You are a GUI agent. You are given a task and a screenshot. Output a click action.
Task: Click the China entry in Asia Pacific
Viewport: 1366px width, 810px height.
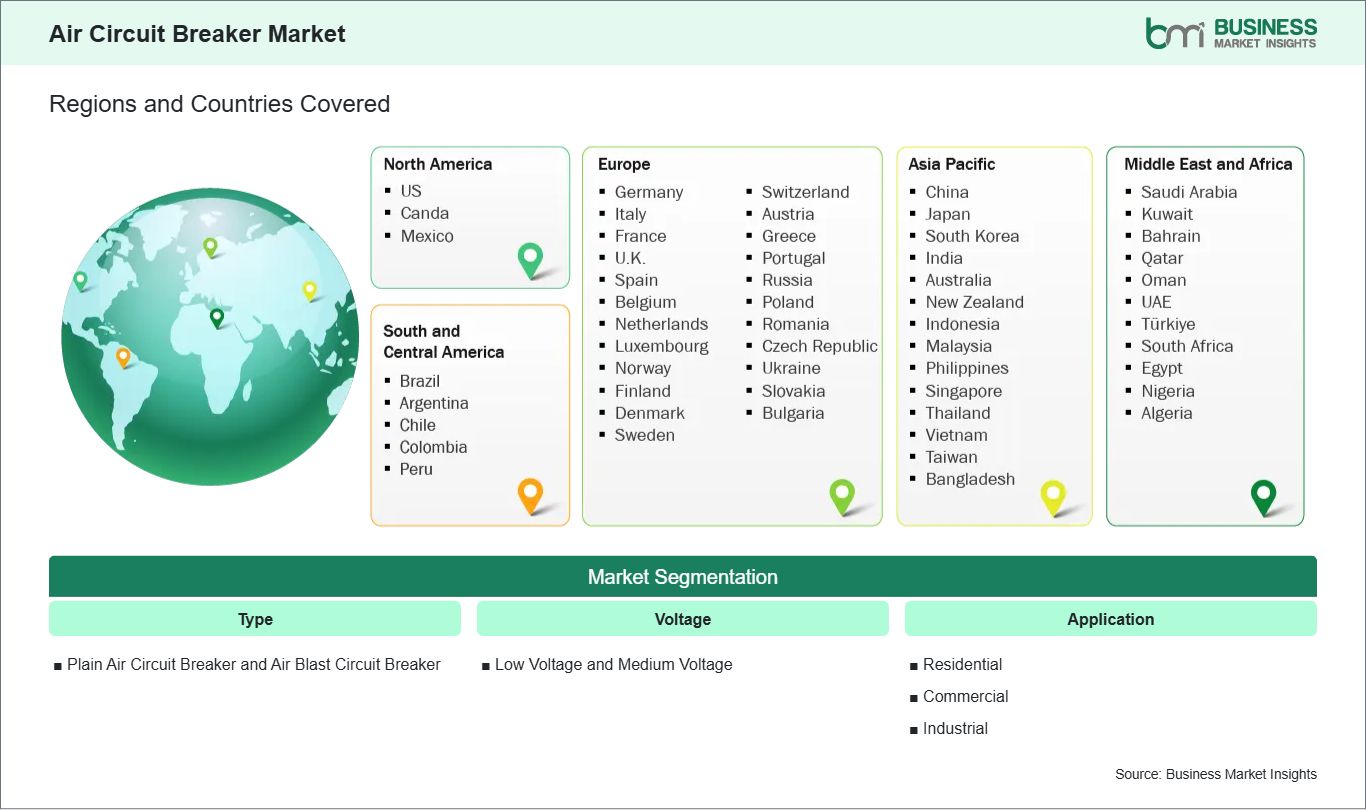pos(945,192)
